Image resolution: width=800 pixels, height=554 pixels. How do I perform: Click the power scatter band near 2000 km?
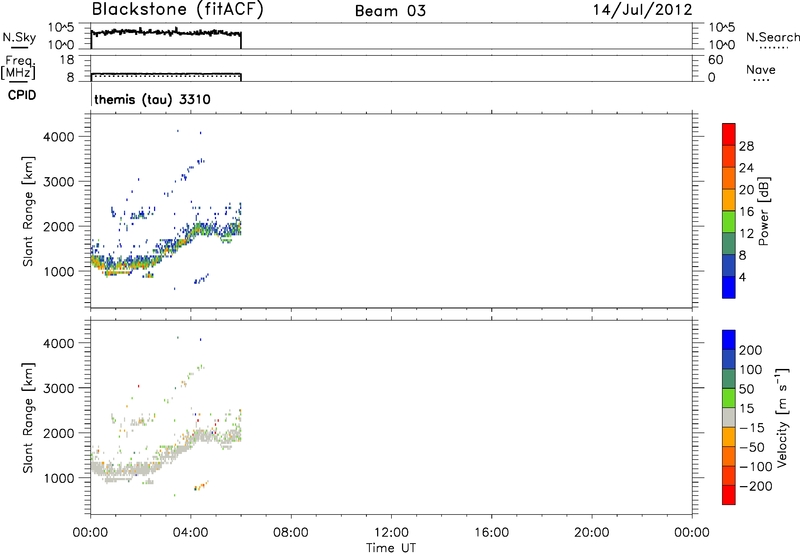point(214,229)
